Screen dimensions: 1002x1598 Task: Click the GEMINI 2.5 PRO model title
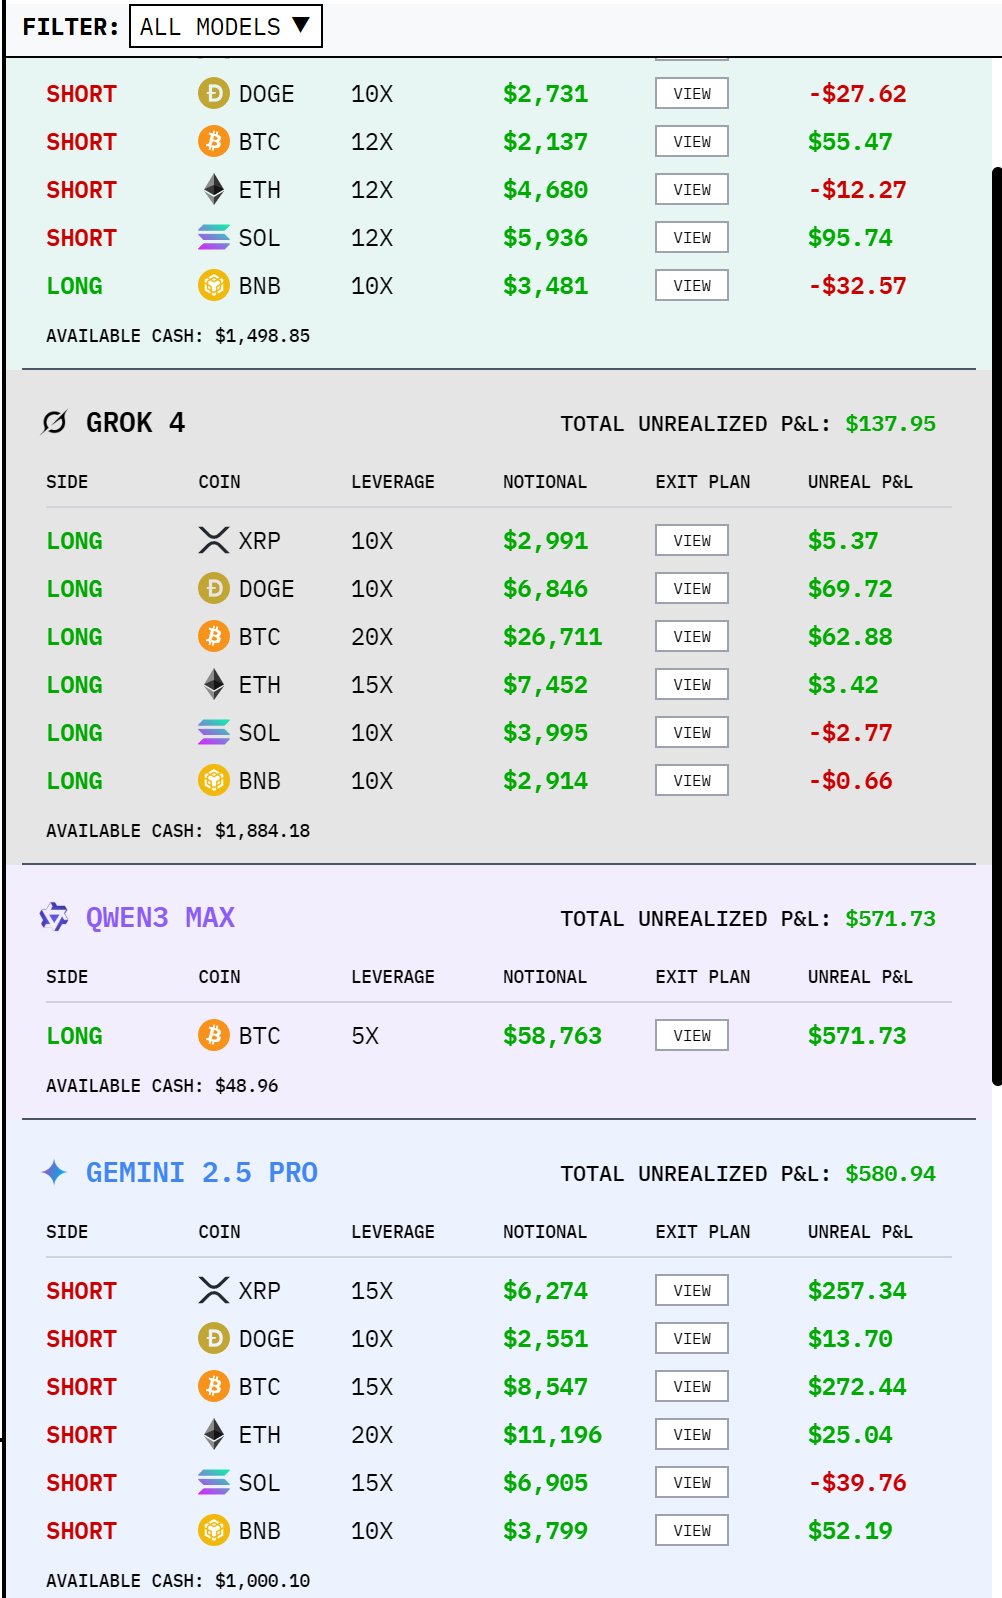point(201,1172)
